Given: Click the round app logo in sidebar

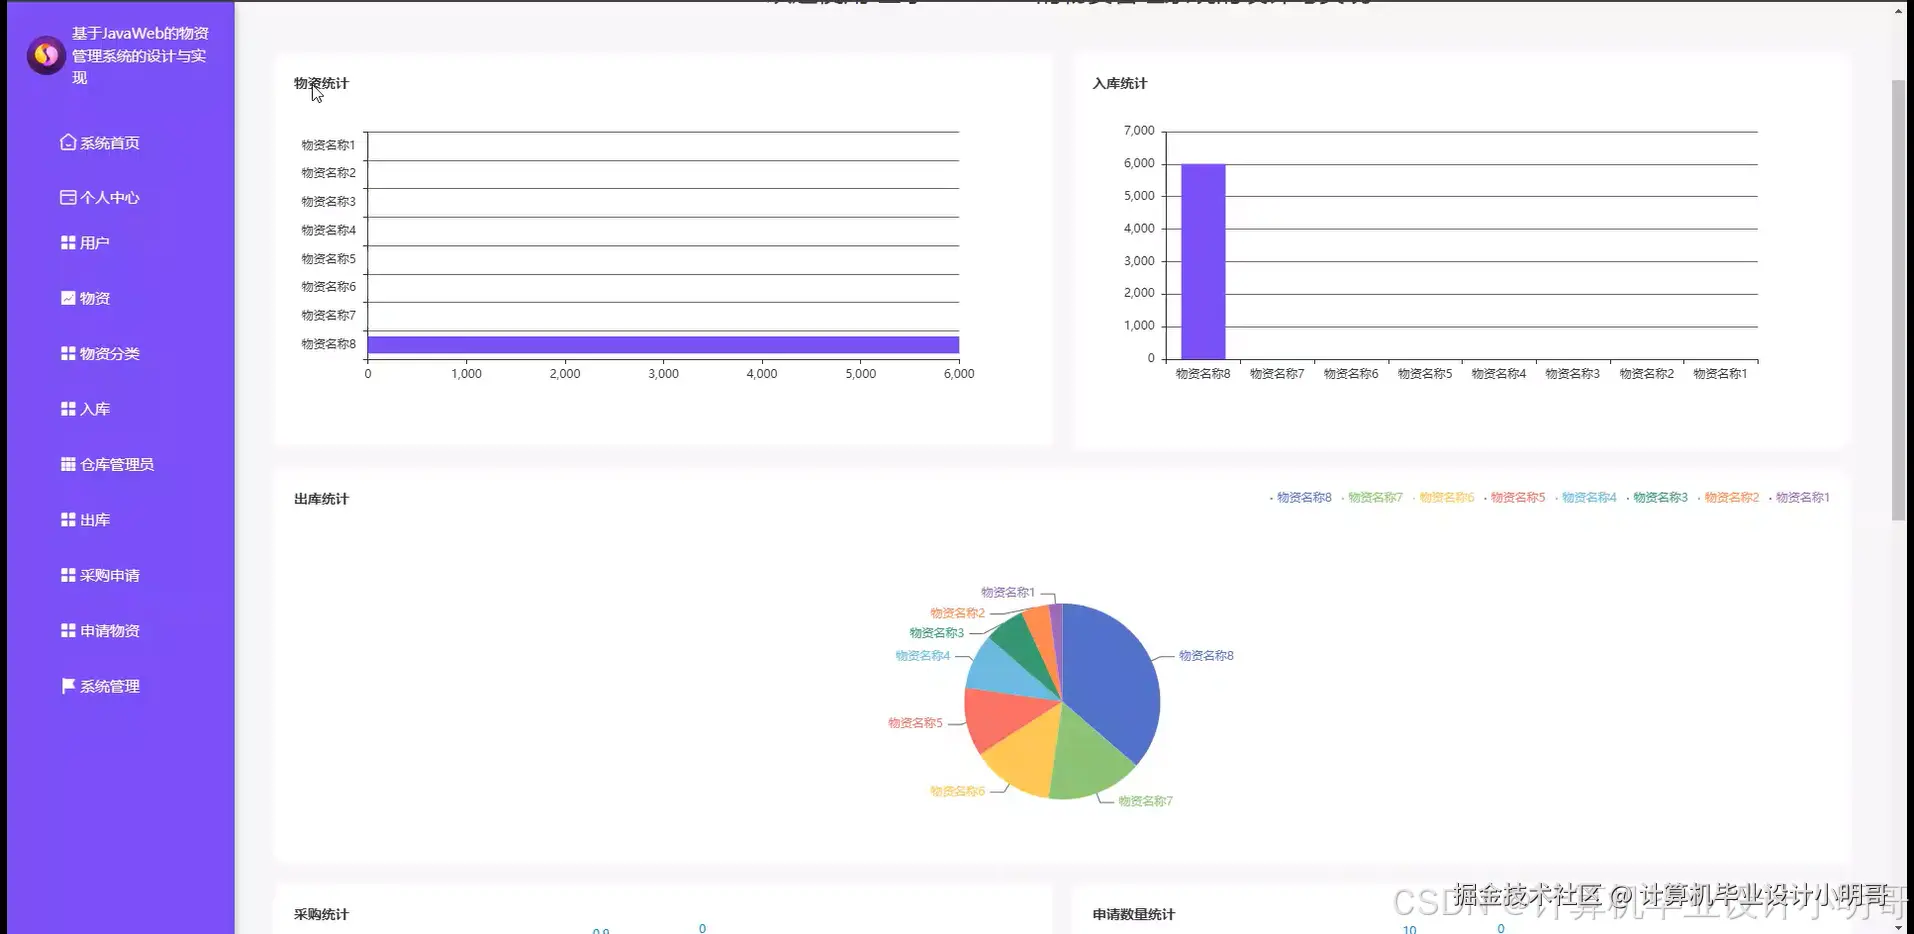Looking at the screenshot, I should [46, 55].
